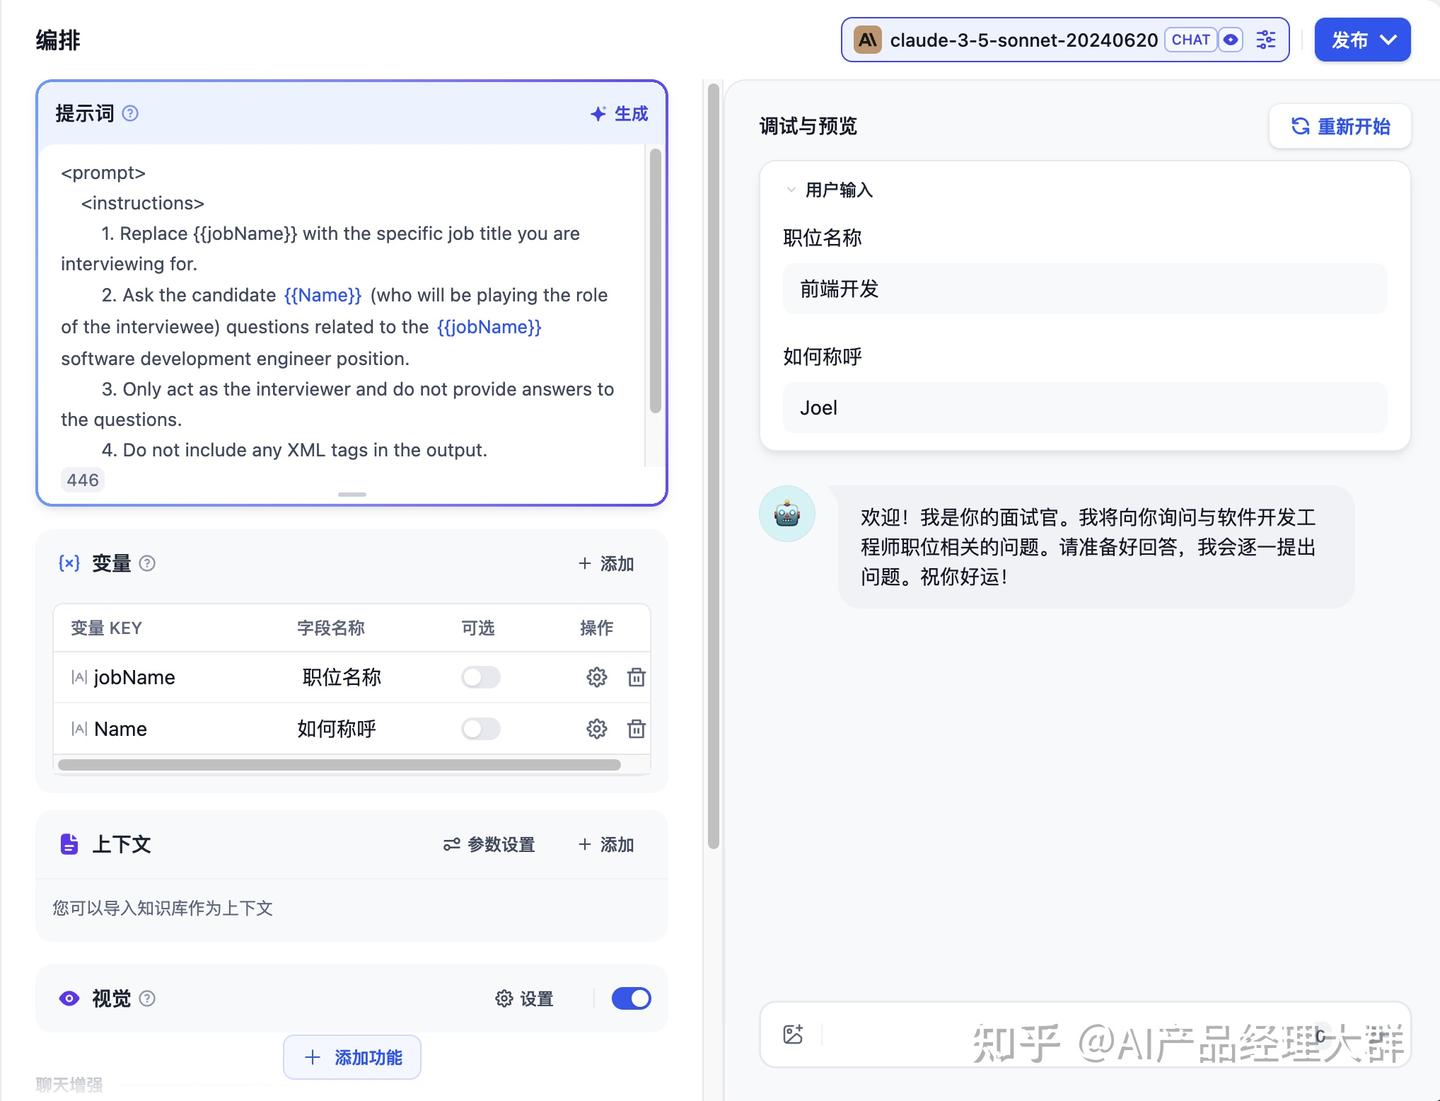Click the vision eye badge beside CHAT
The width and height of the screenshot is (1440, 1101).
point(1231,40)
